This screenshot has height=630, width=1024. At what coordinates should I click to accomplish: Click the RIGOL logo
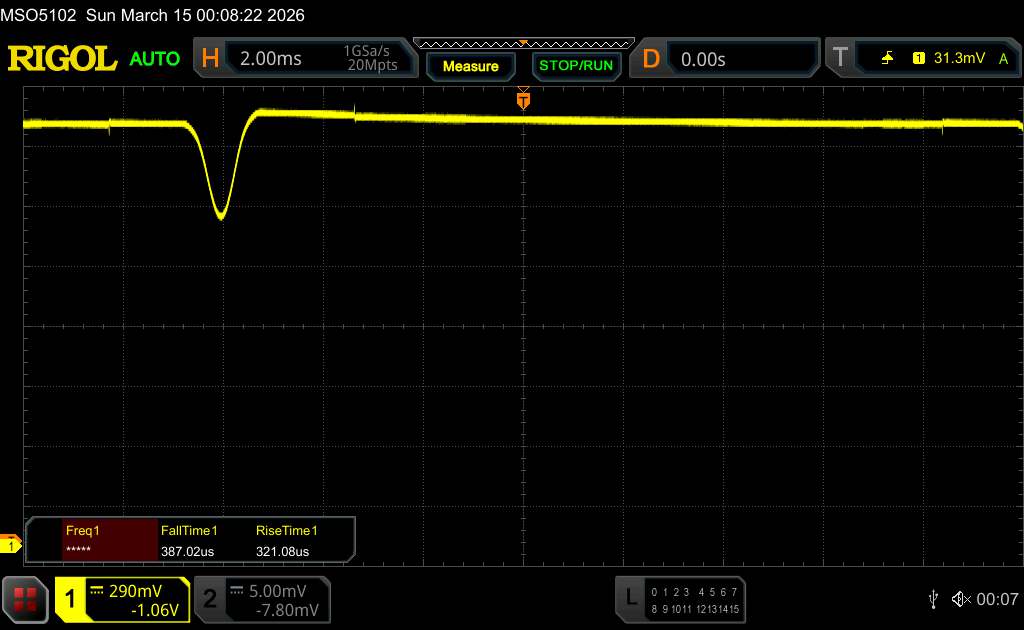click(62, 59)
